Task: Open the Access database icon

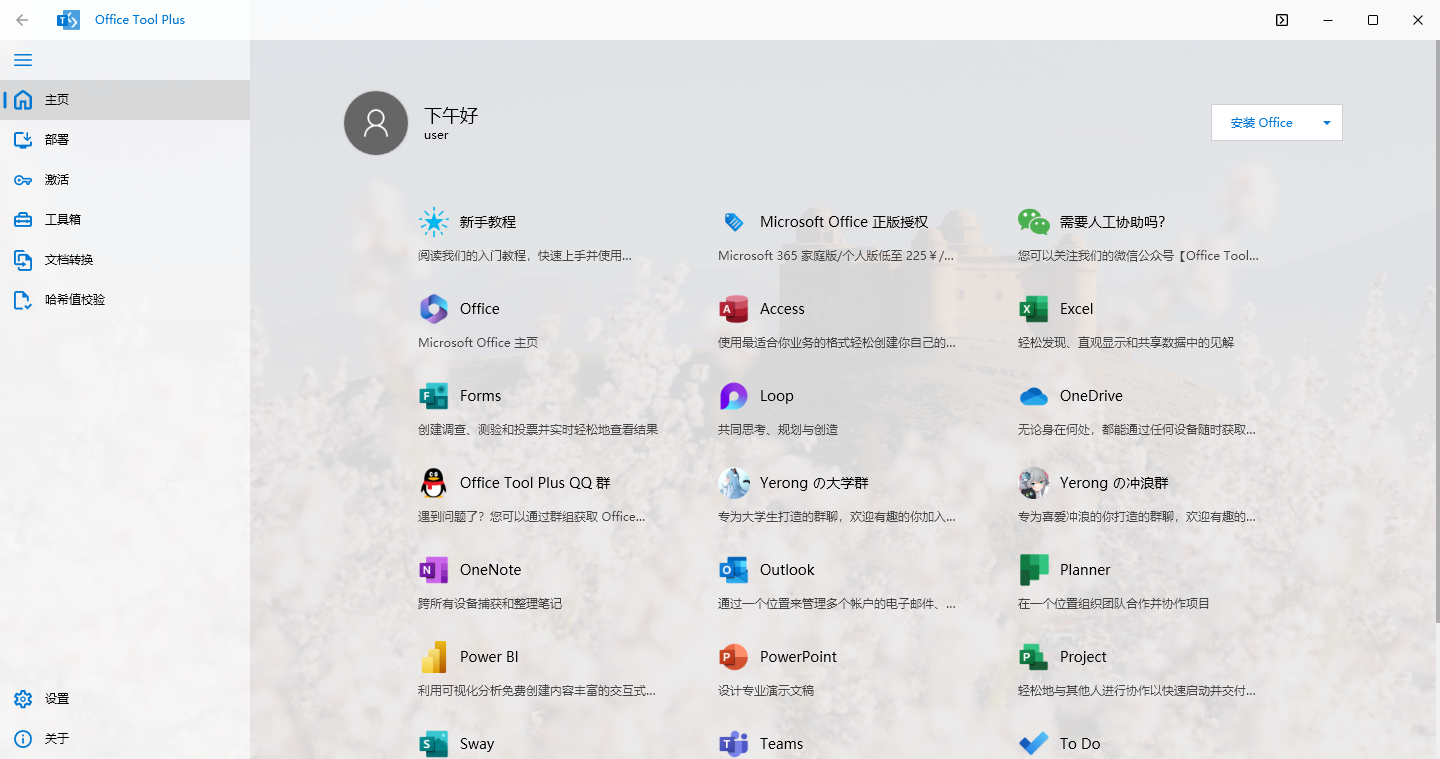Action: [733, 309]
